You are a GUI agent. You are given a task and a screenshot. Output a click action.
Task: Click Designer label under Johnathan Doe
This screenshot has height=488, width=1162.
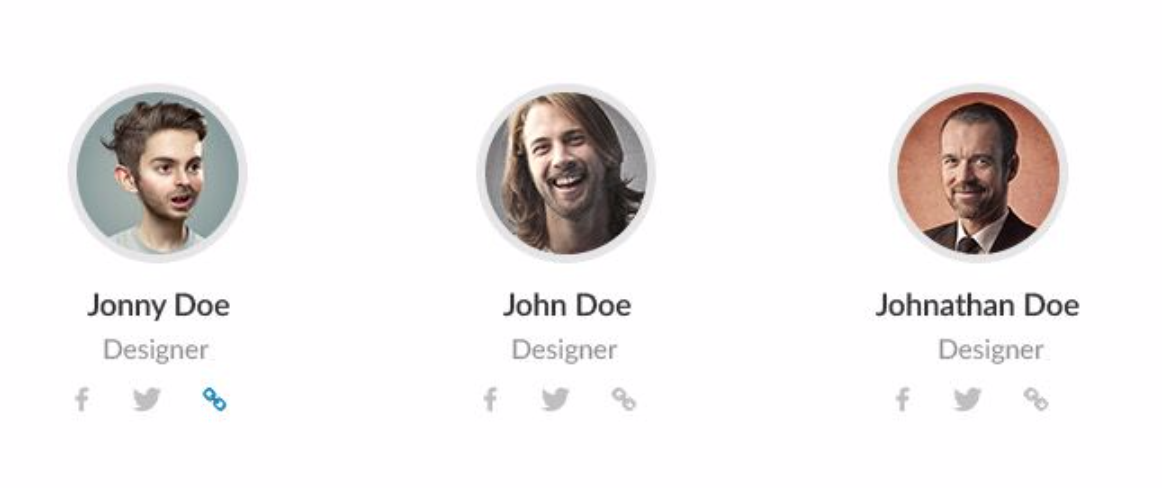tap(991, 350)
